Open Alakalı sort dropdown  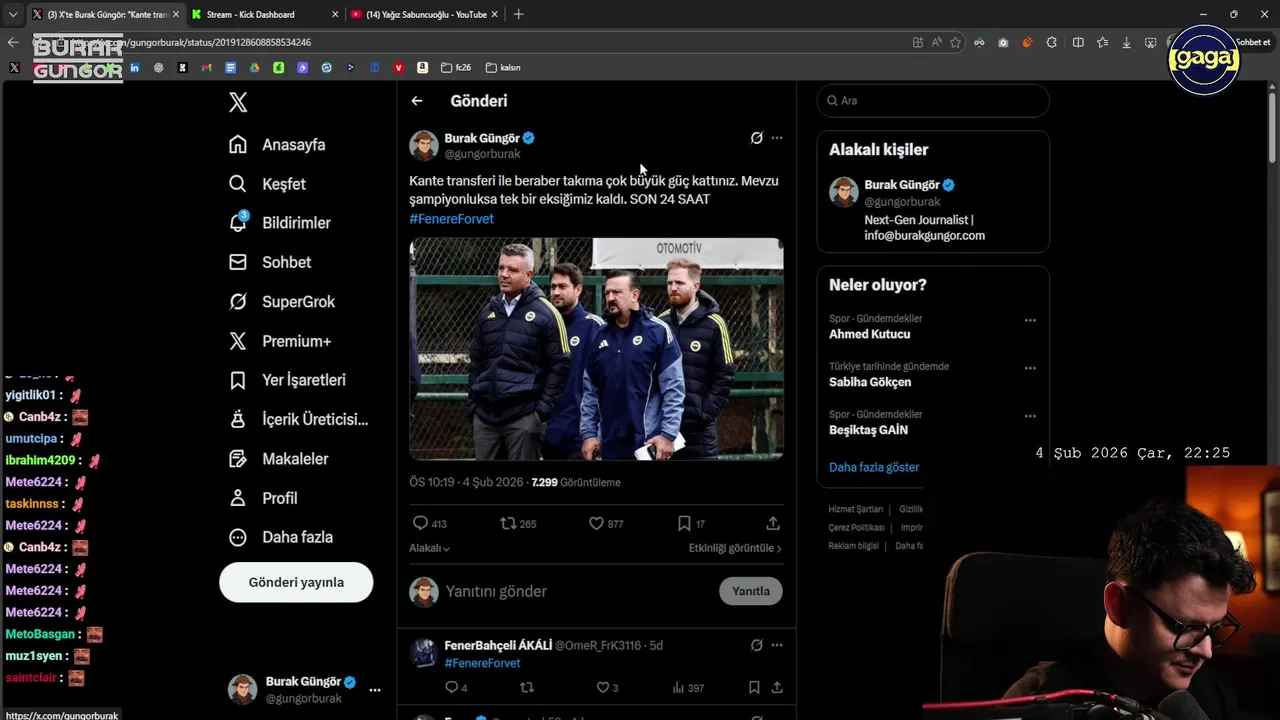point(429,548)
